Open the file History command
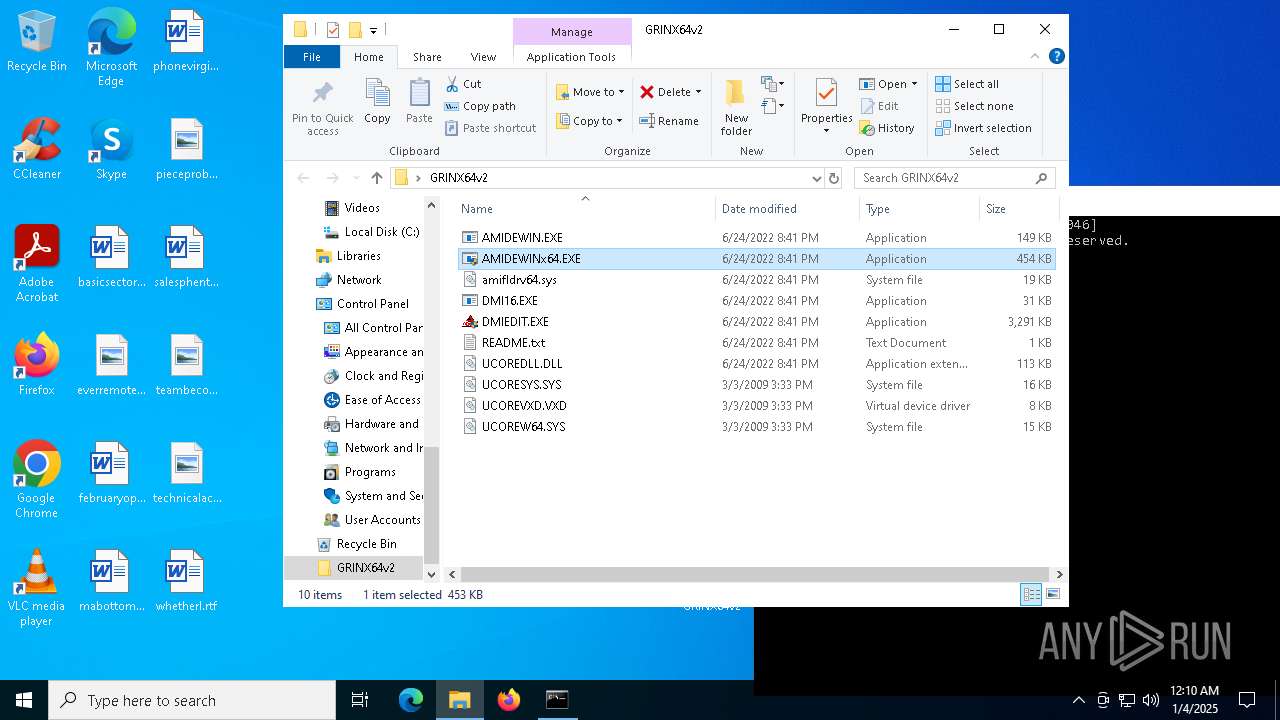Screen dimensions: 1280x720 tap(886, 128)
